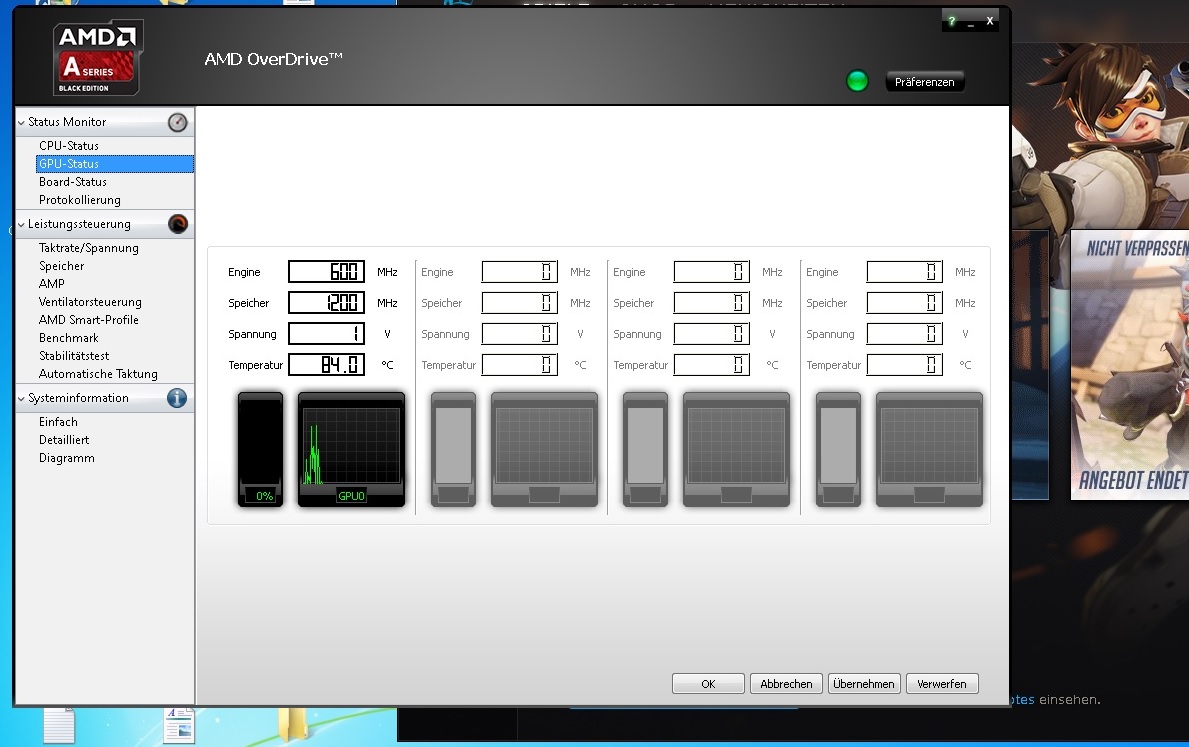Click the GPU0 Temperatur 84.0 field

(326, 365)
